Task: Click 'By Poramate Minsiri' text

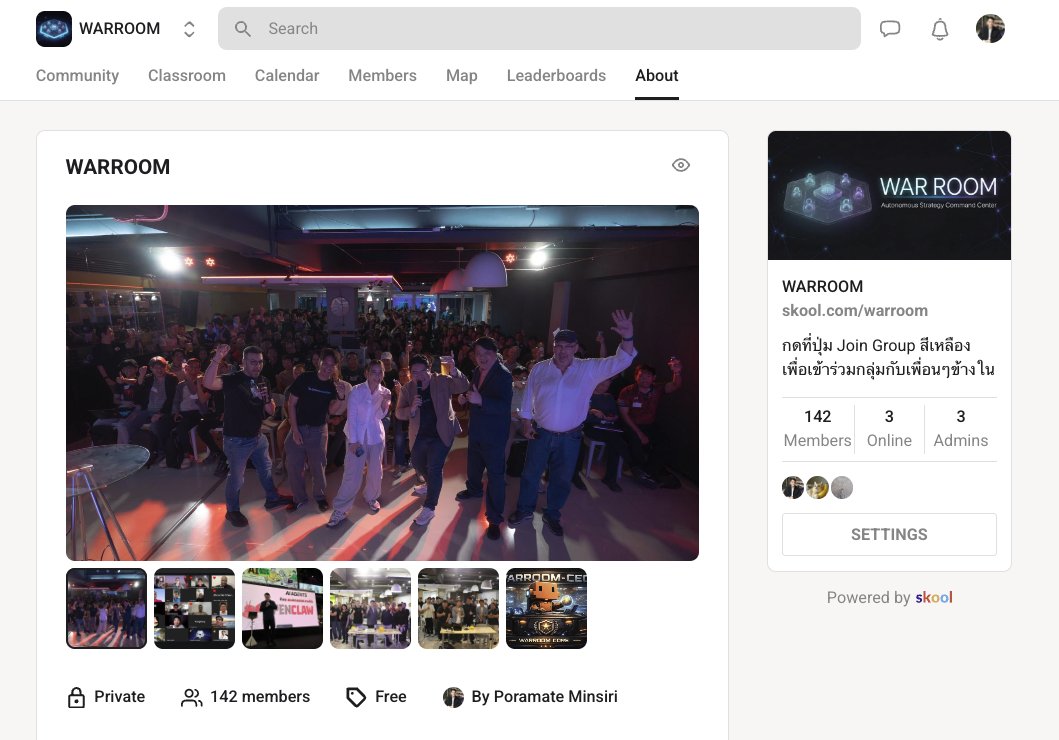Action: pyautogui.click(x=544, y=697)
